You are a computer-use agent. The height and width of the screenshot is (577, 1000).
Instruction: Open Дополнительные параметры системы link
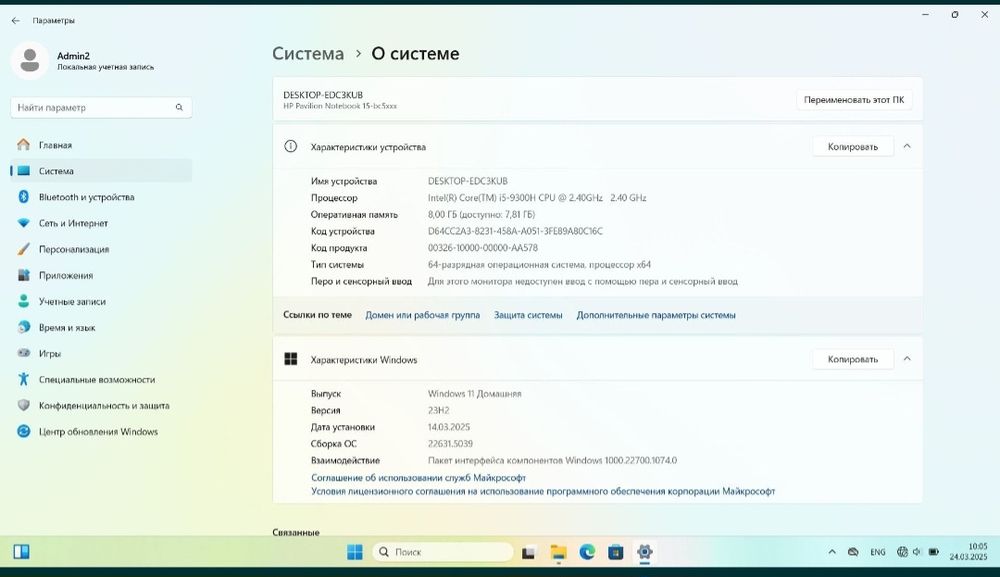point(656,315)
